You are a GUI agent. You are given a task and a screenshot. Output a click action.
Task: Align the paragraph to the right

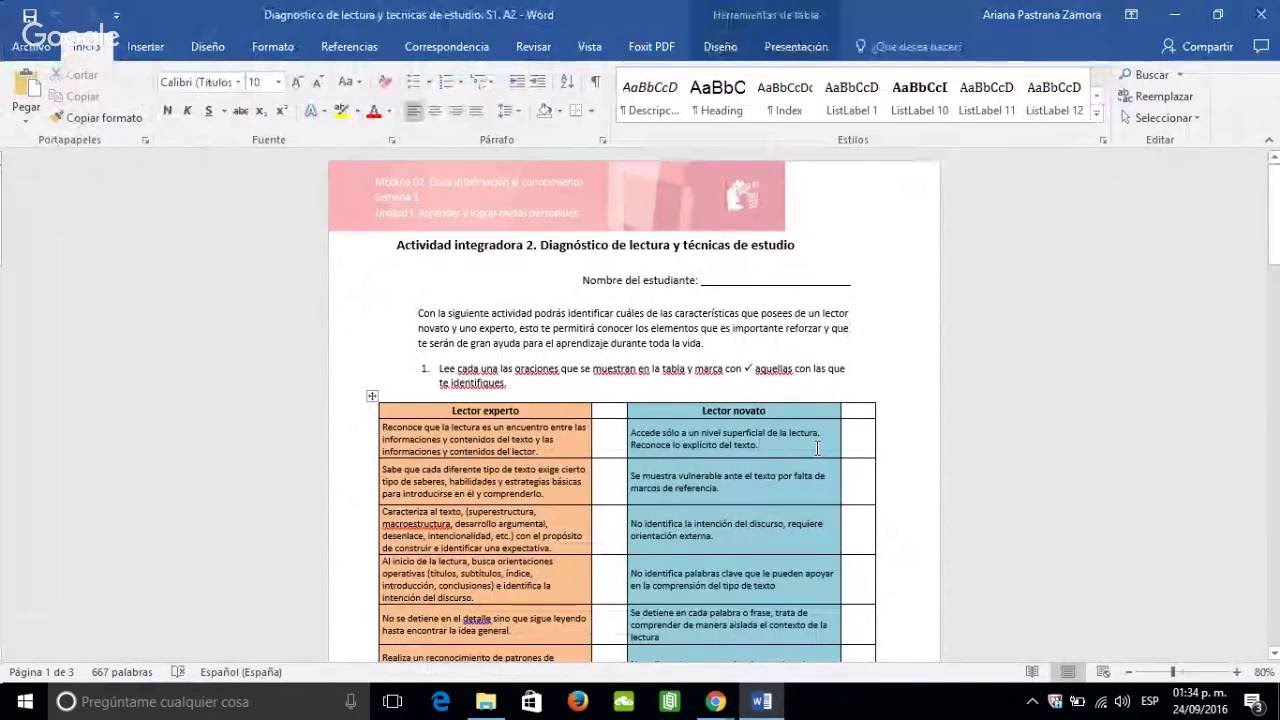[x=455, y=111]
